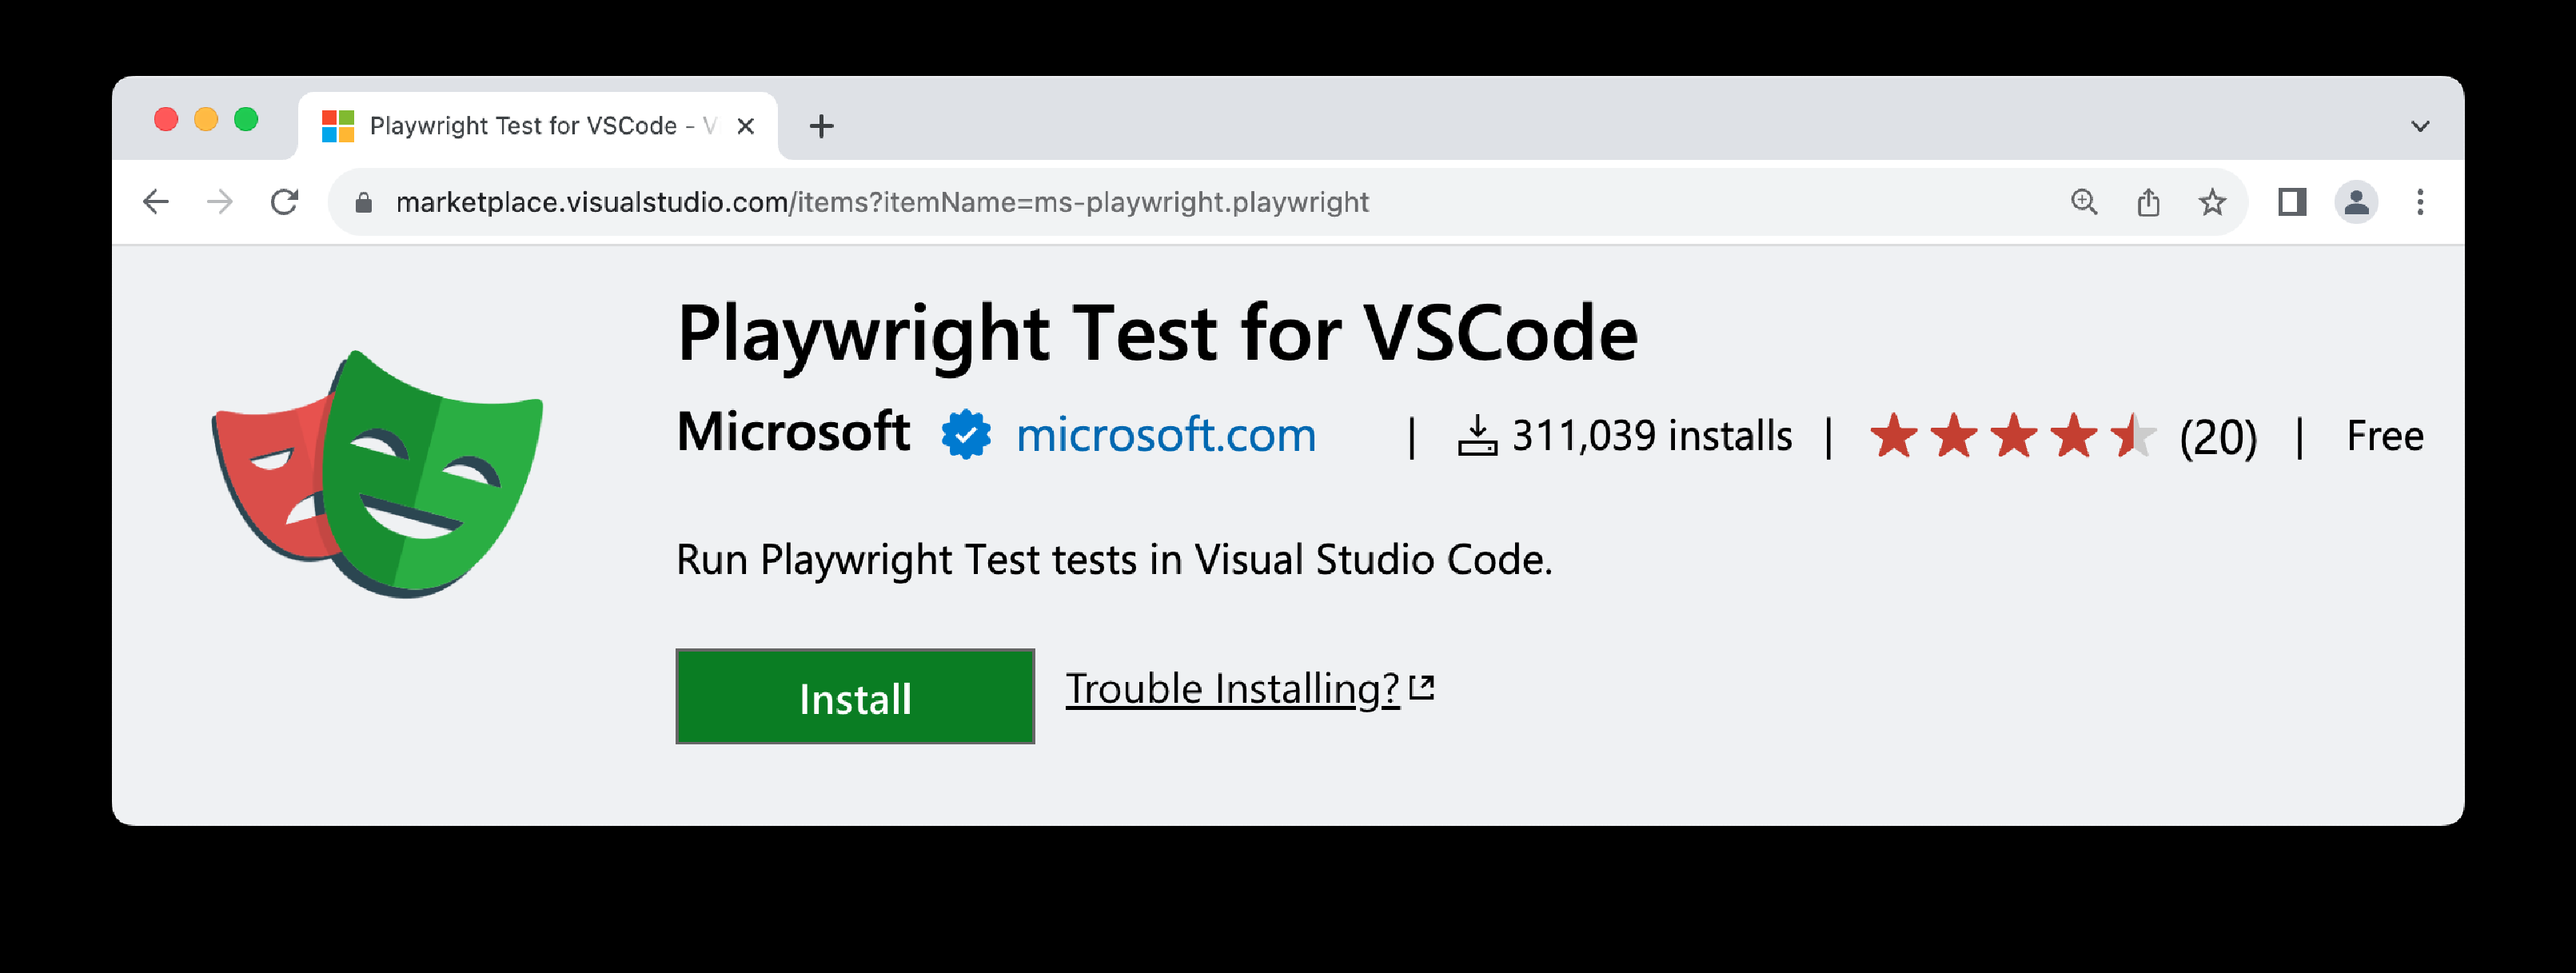Open a new tab with plus
The width and height of the screenshot is (2576, 973).
click(822, 126)
